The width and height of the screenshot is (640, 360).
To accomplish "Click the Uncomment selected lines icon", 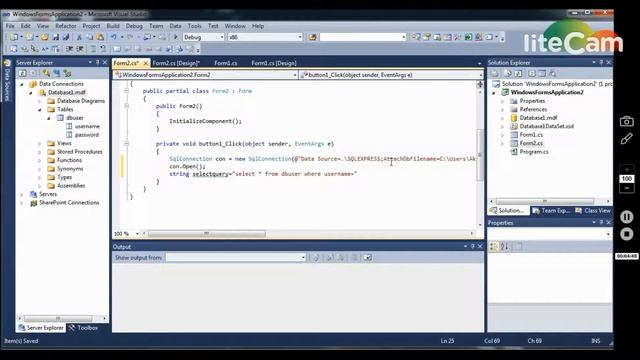I will click(103, 49).
